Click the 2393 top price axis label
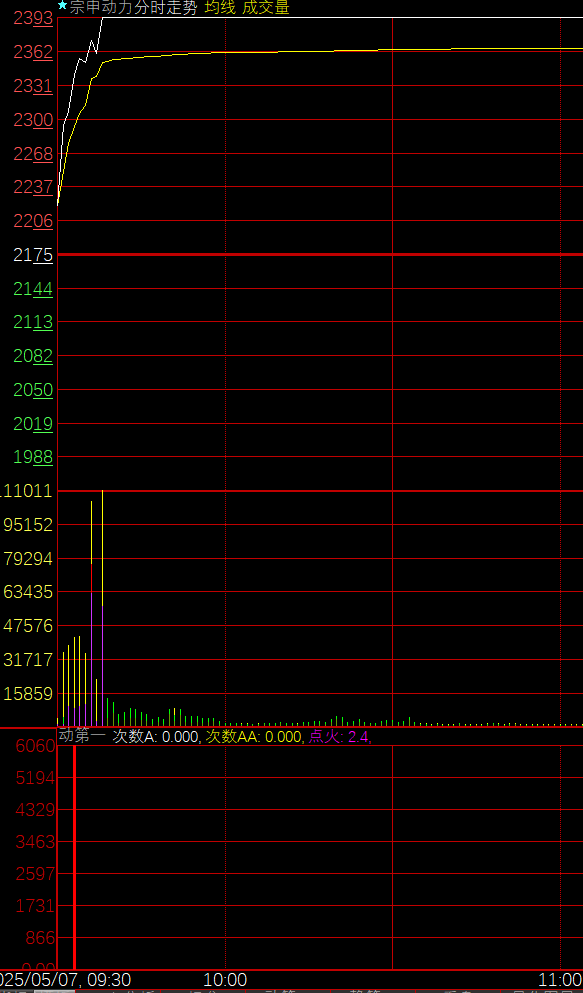Viewport: 583px width, 993px height. coord(34,18)
